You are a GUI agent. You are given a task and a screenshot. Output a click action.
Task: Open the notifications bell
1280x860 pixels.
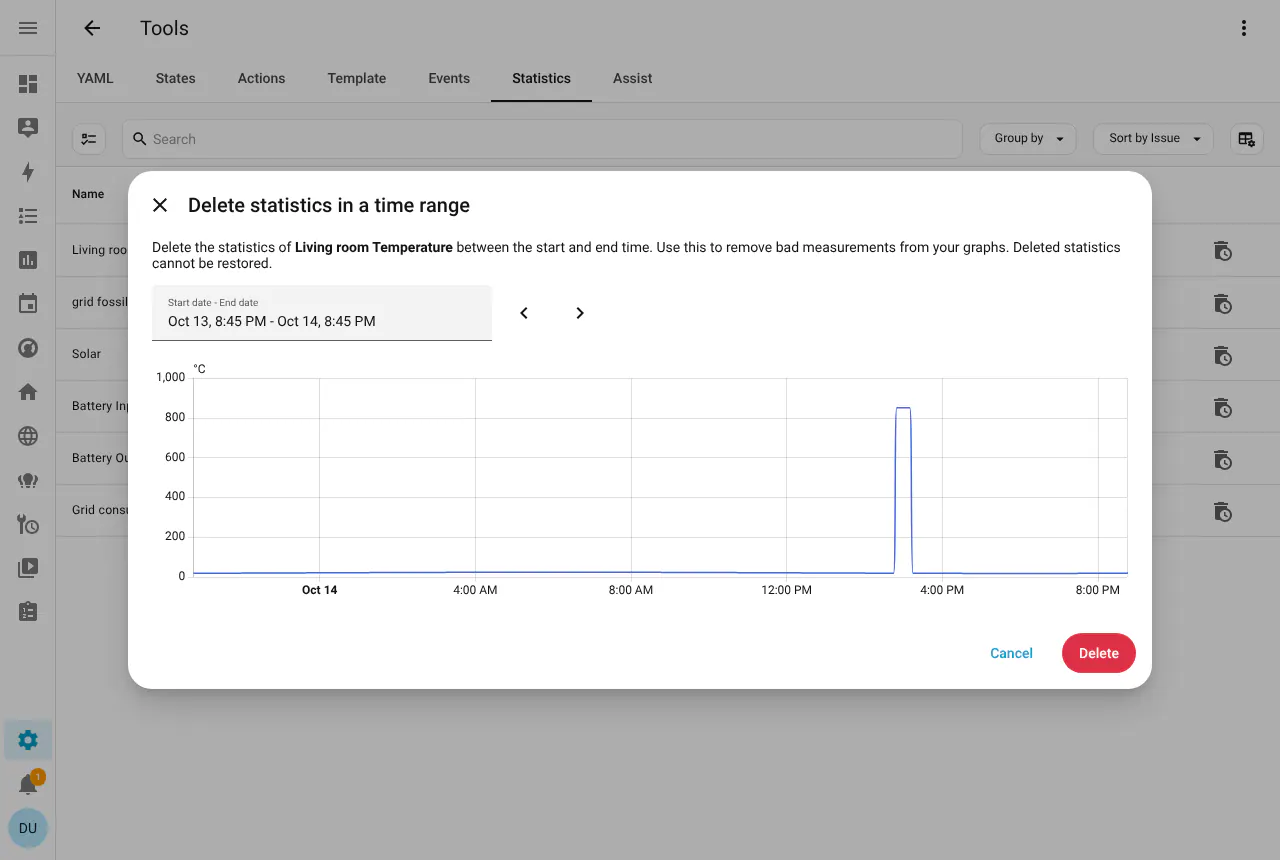coord(28,784)
